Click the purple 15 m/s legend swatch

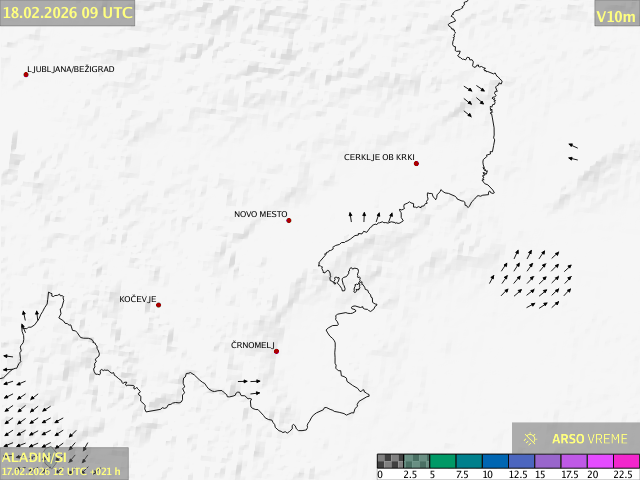(x=546, y=461)
